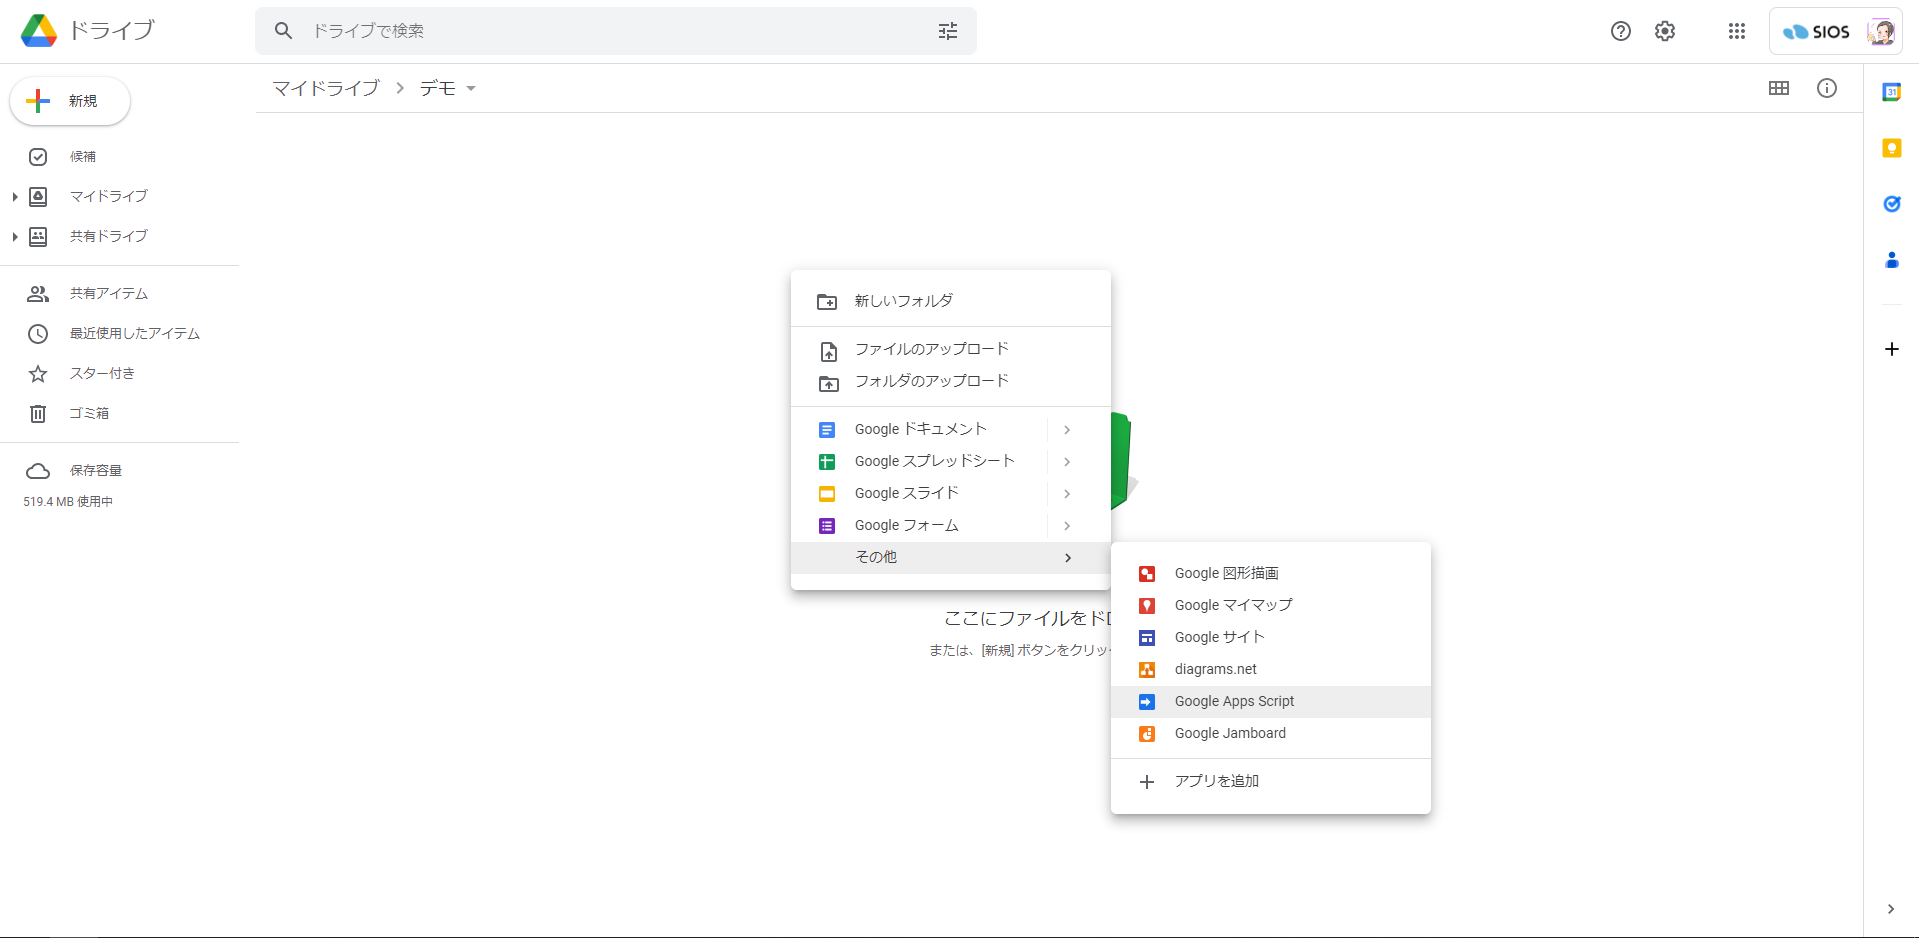
Task: Choose フォルダのアップロード menu item
Action: coord(951,381)
